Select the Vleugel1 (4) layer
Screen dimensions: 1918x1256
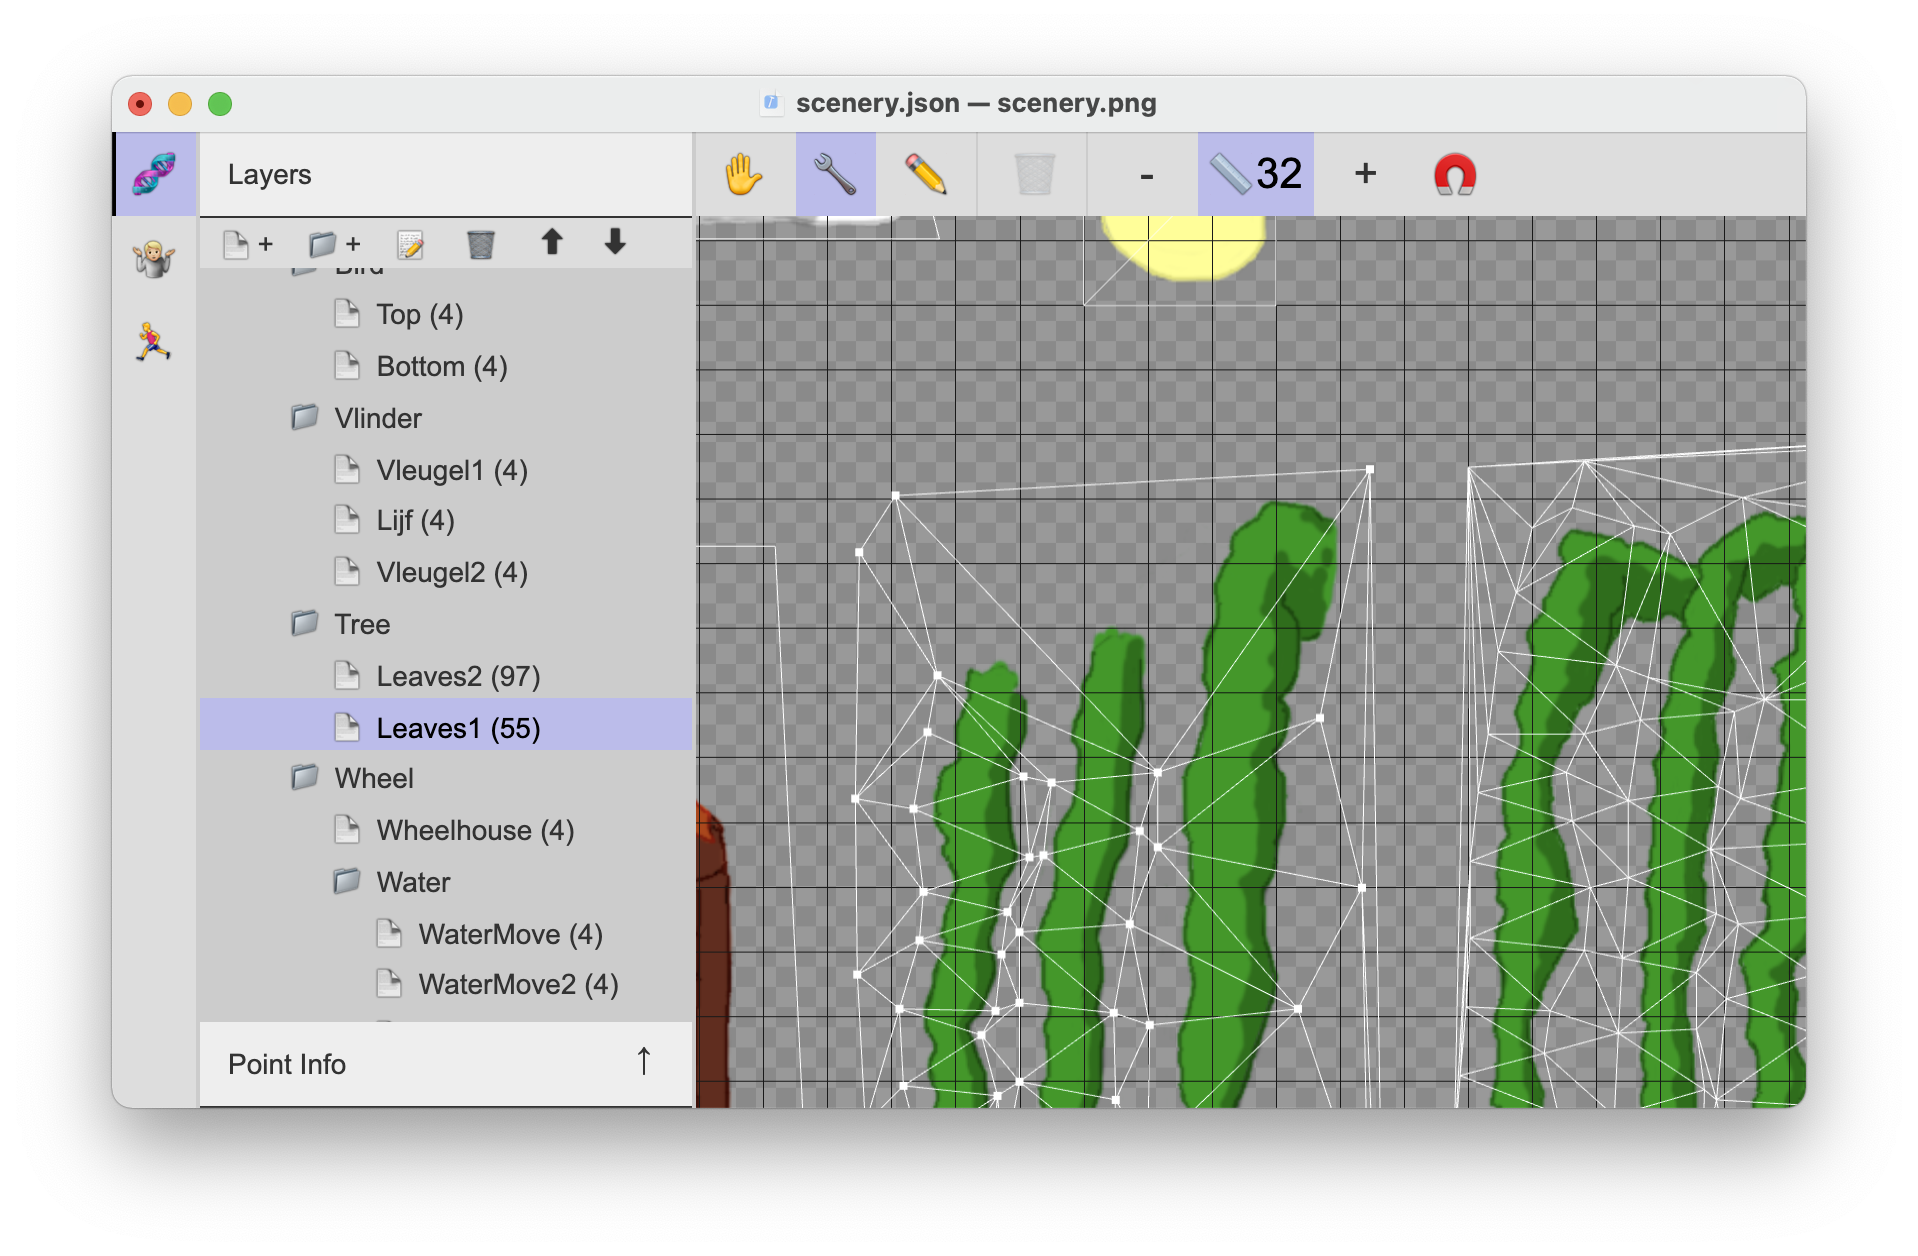click(x=446, y=470)
